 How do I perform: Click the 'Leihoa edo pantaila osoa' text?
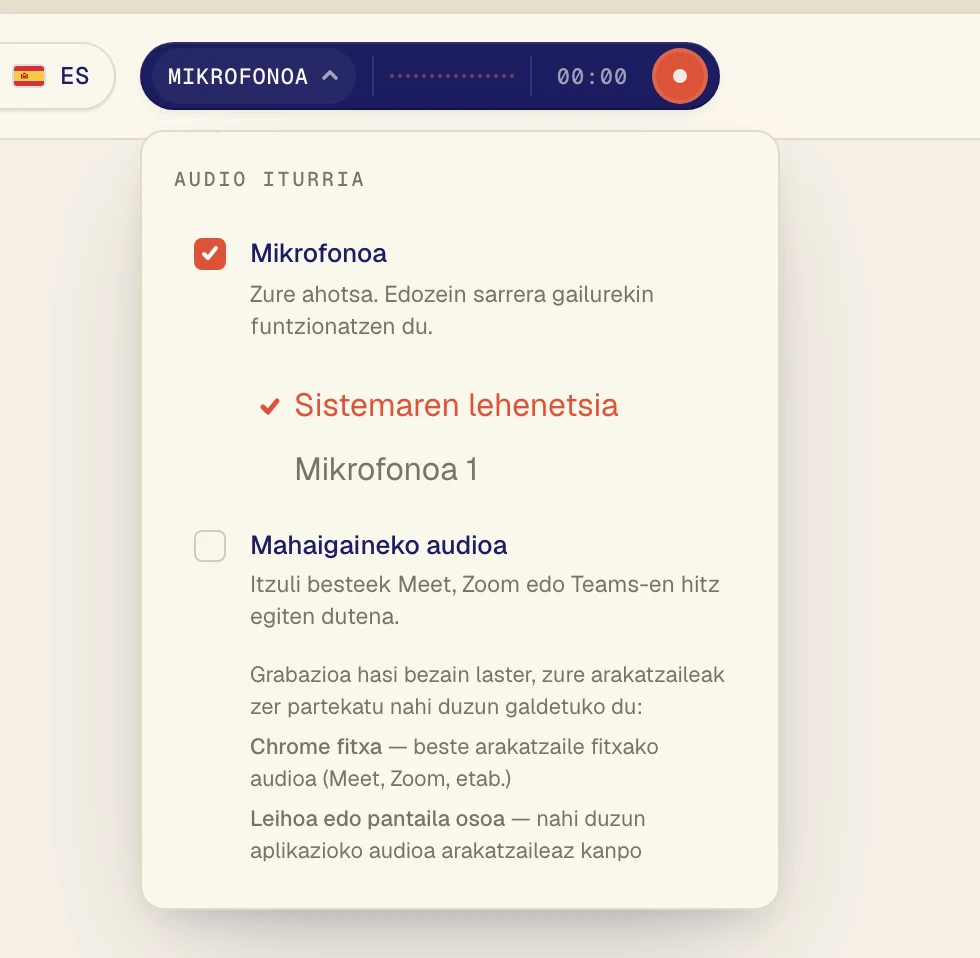coord(378,819)
